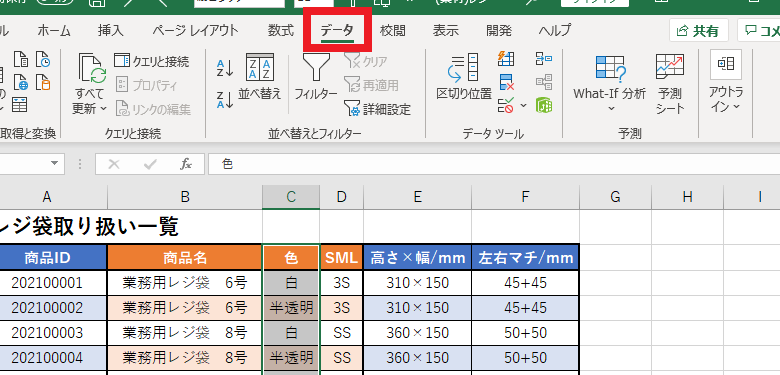The height and width of the screenshot is (375, 780).
Task: Open the 数式 tab
Action: [x=281, y=31]
